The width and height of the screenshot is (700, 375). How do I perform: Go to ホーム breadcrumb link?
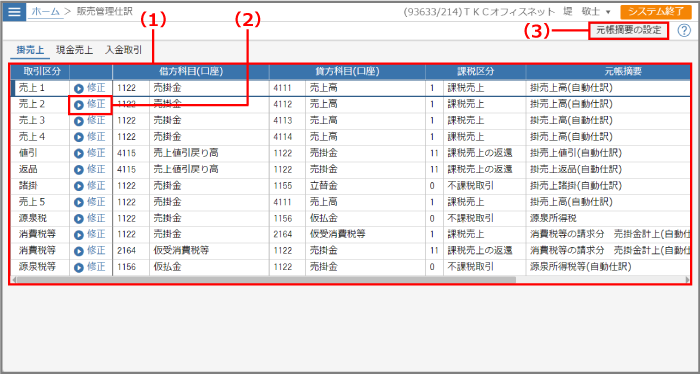pos(45,12)
